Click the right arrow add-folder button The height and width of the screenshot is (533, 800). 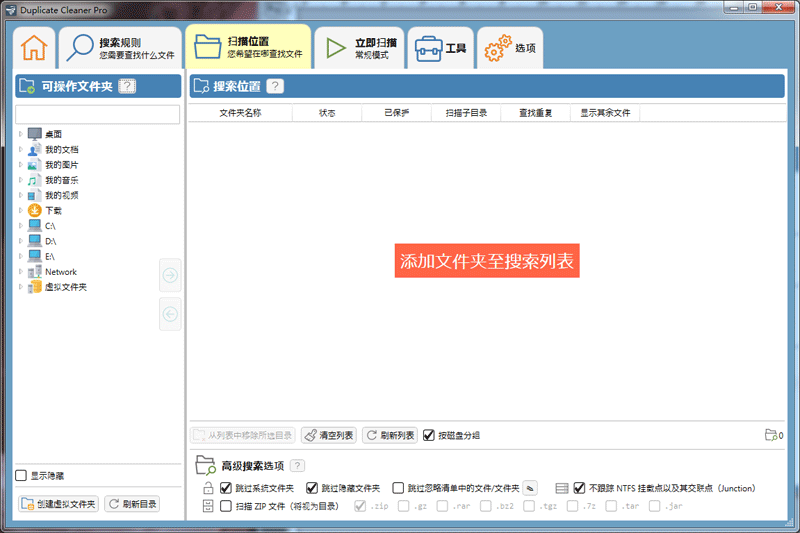coord(170,275)
